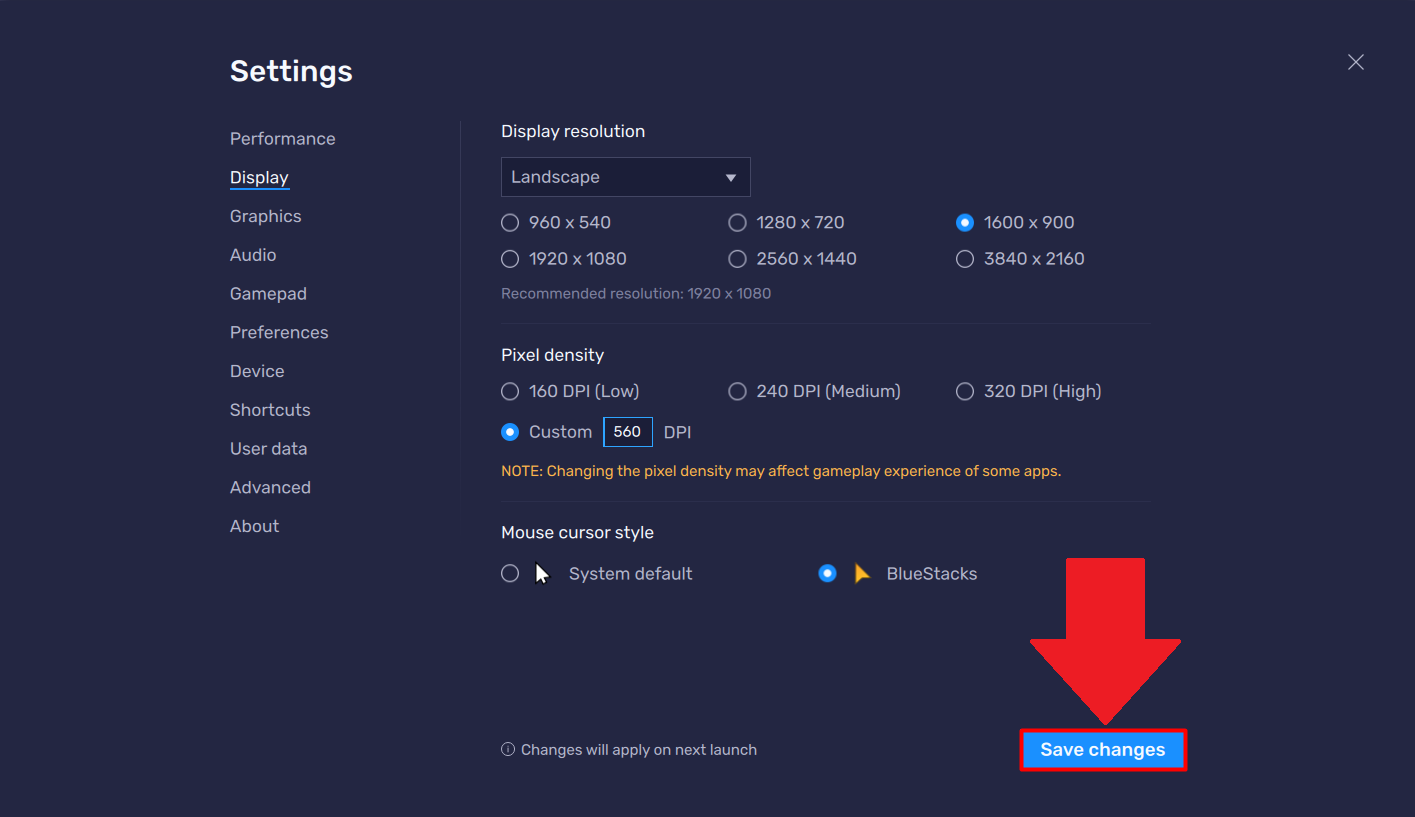Open the Performance settings tab
Screen dimensions: 1415x817
coord(282,139)
